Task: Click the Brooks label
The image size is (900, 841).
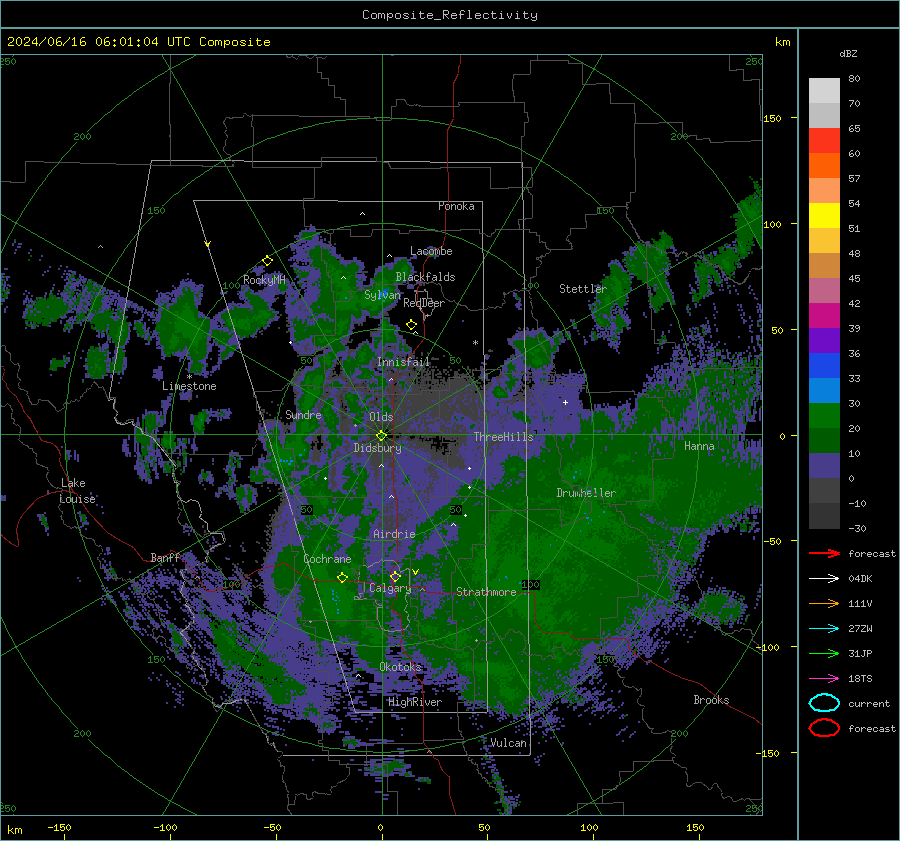Action: click(711, 700)
